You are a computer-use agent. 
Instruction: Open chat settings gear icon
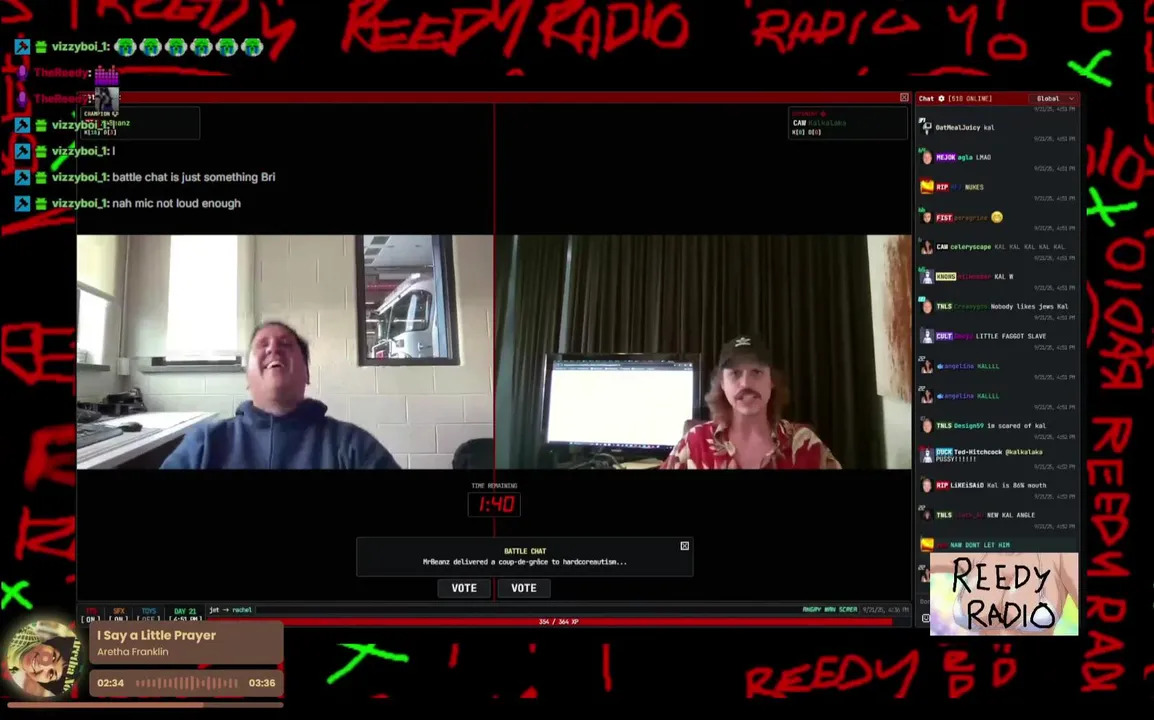point(941,99)
